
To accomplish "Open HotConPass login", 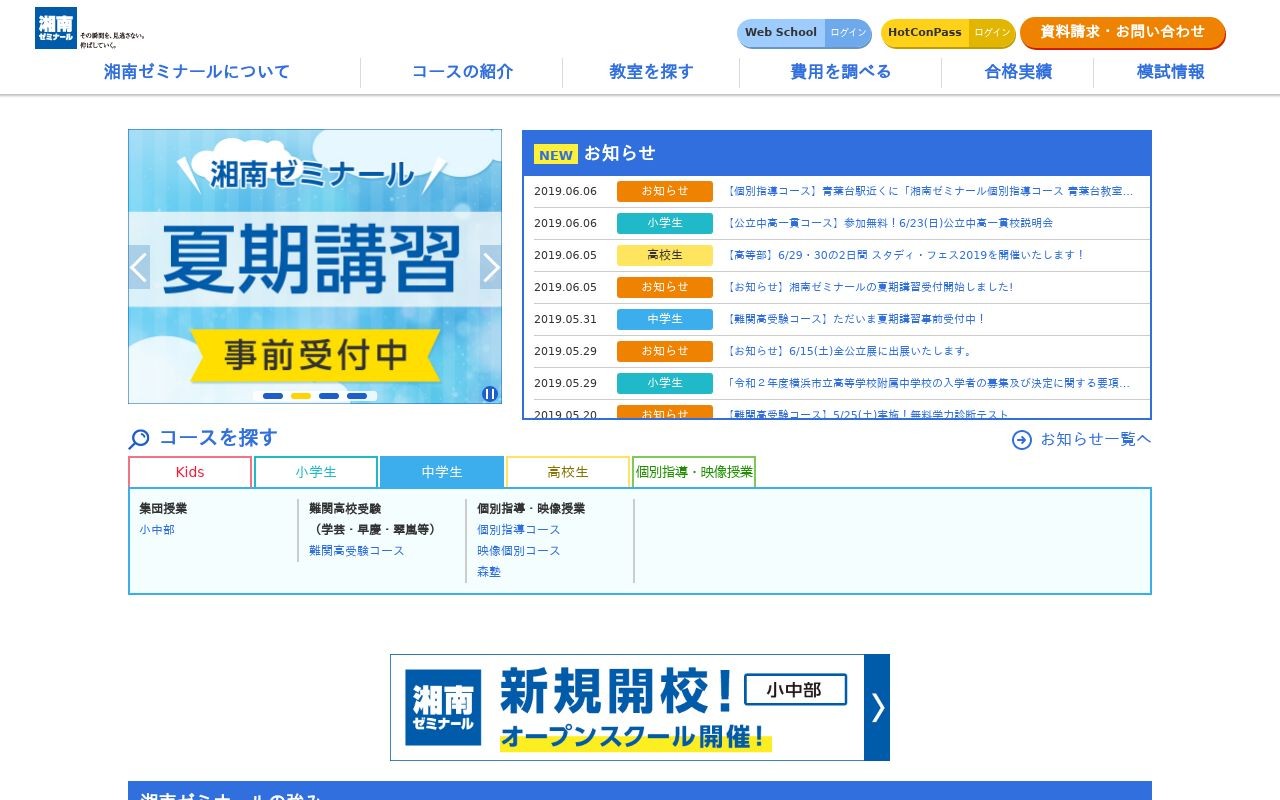I will 948,33.
